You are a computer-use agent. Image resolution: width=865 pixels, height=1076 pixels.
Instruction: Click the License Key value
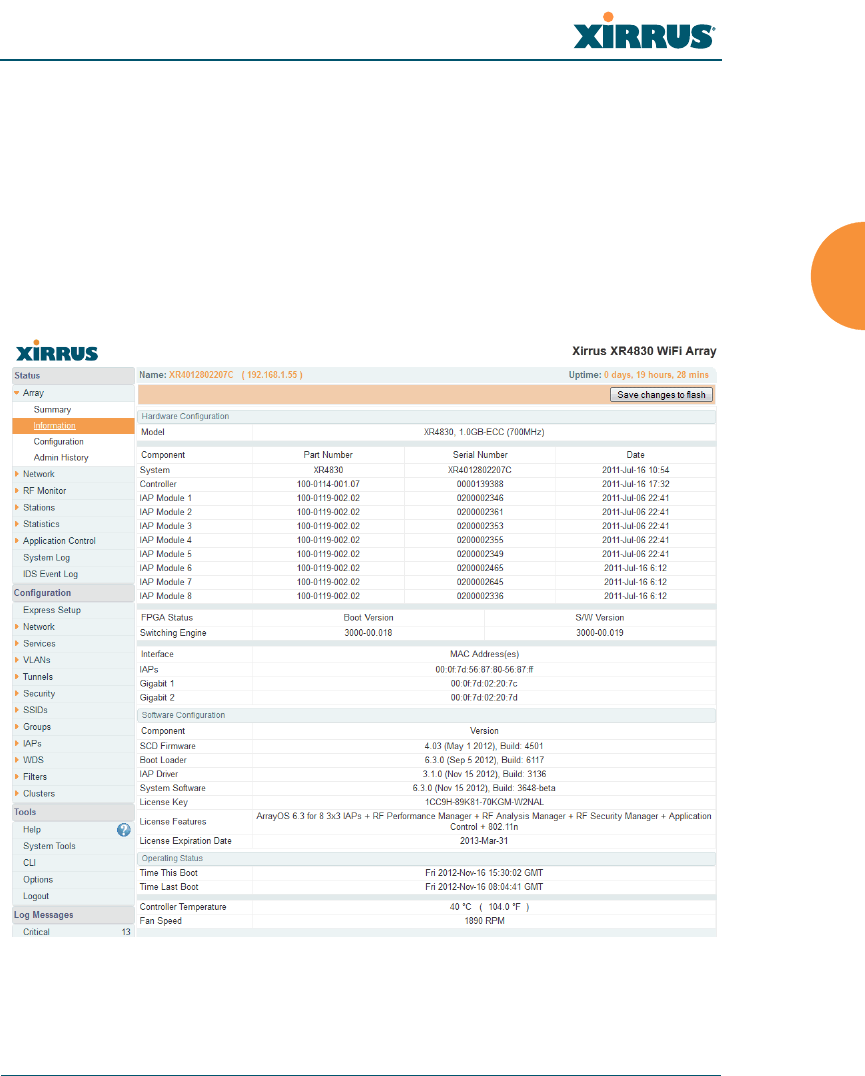(484, 802)
